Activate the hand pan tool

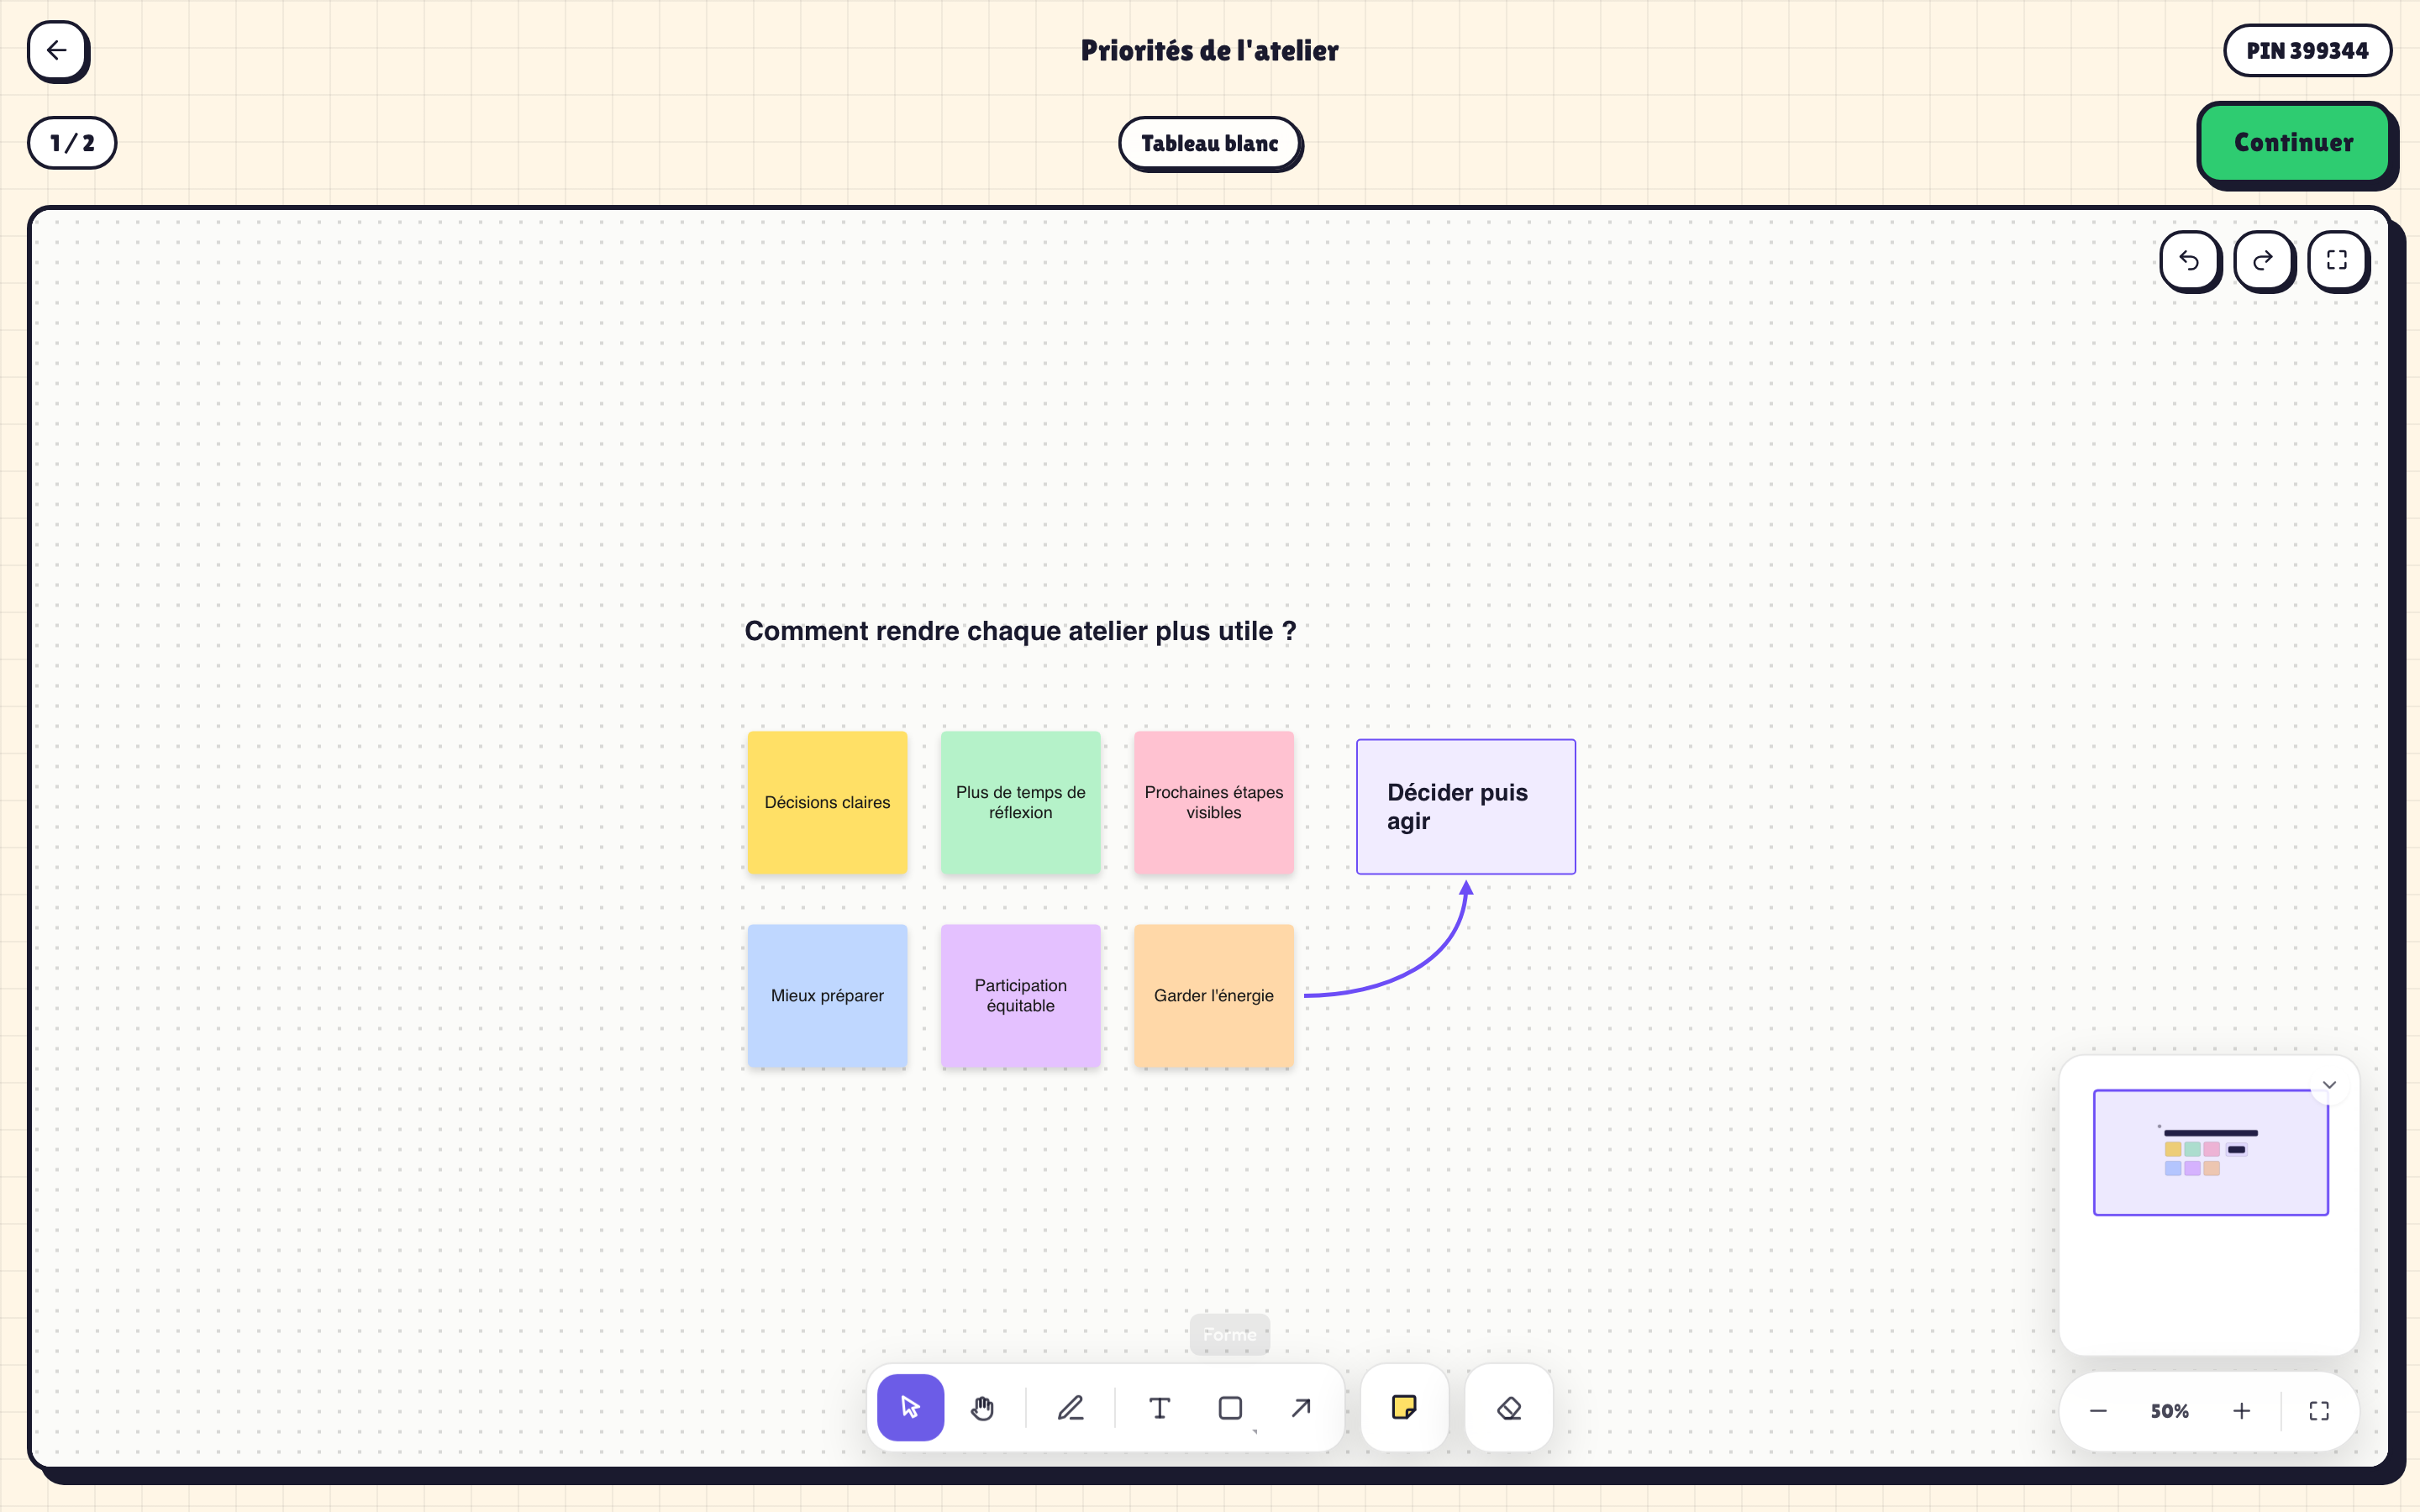tap(982, 1407)
